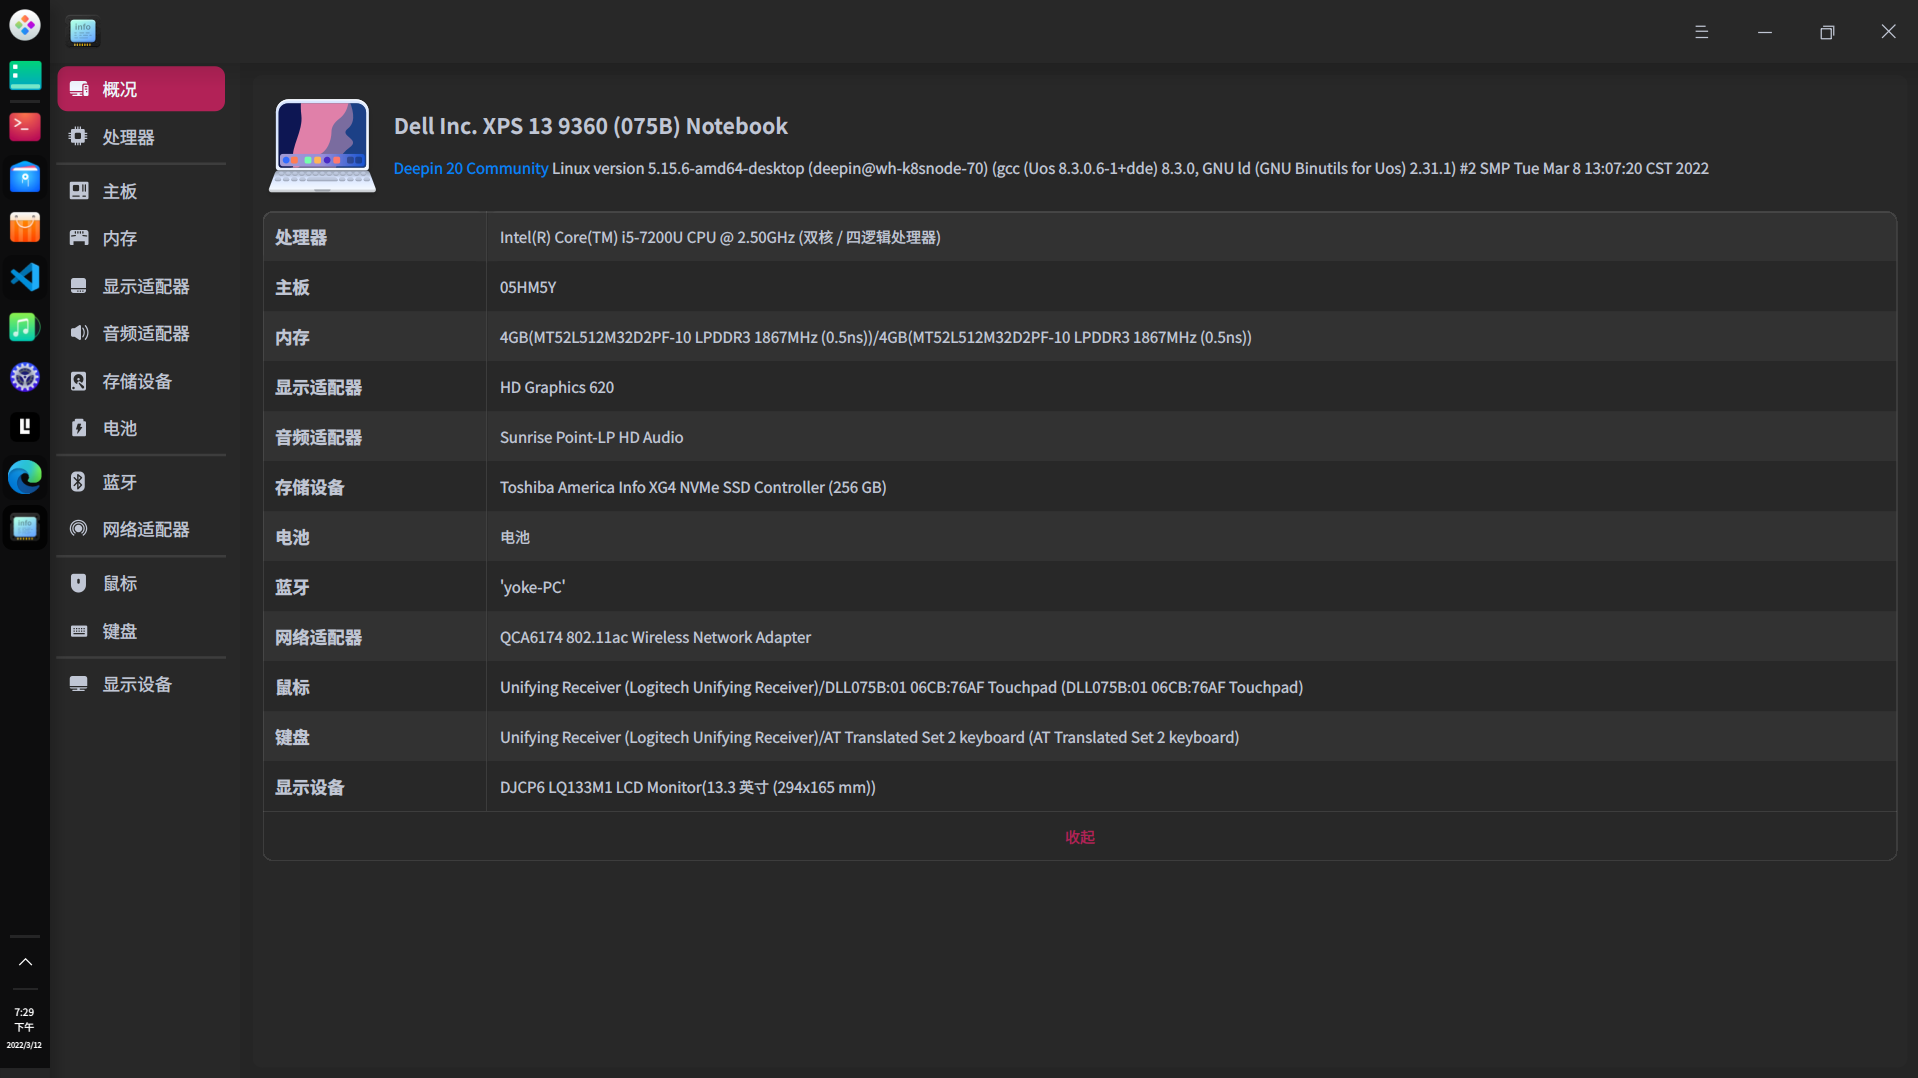This screenshot has height=1078, width=1918.
Task: Click the 音频适配器 label in the table
Action: 318,437
